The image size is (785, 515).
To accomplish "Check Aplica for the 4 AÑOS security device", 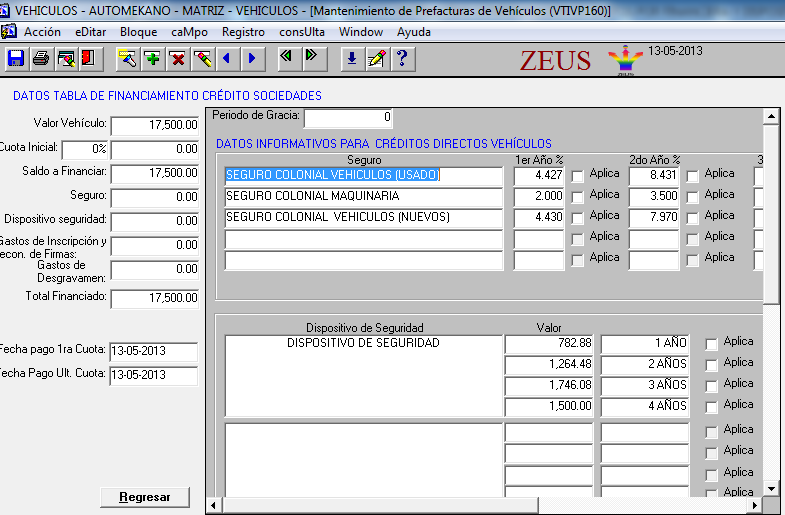I will click(711, 407).
